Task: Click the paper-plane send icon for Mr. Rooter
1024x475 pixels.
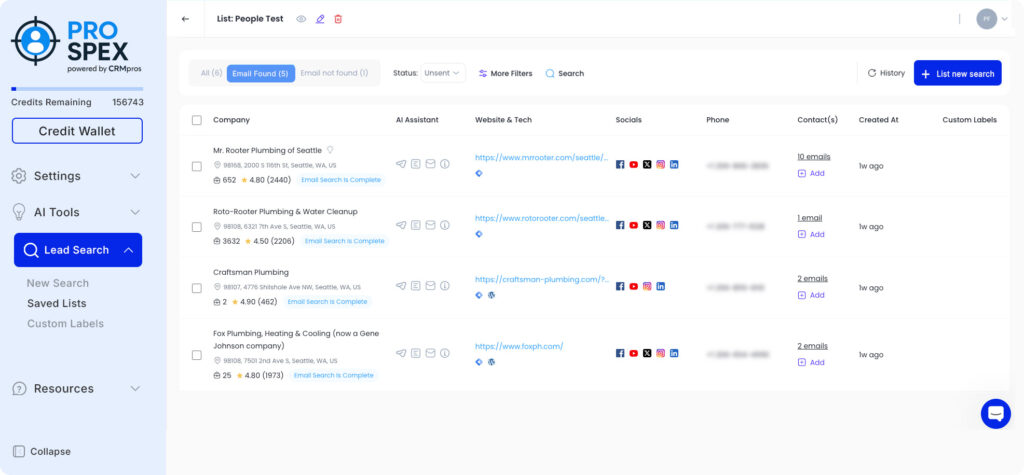Action: (401, 164)
